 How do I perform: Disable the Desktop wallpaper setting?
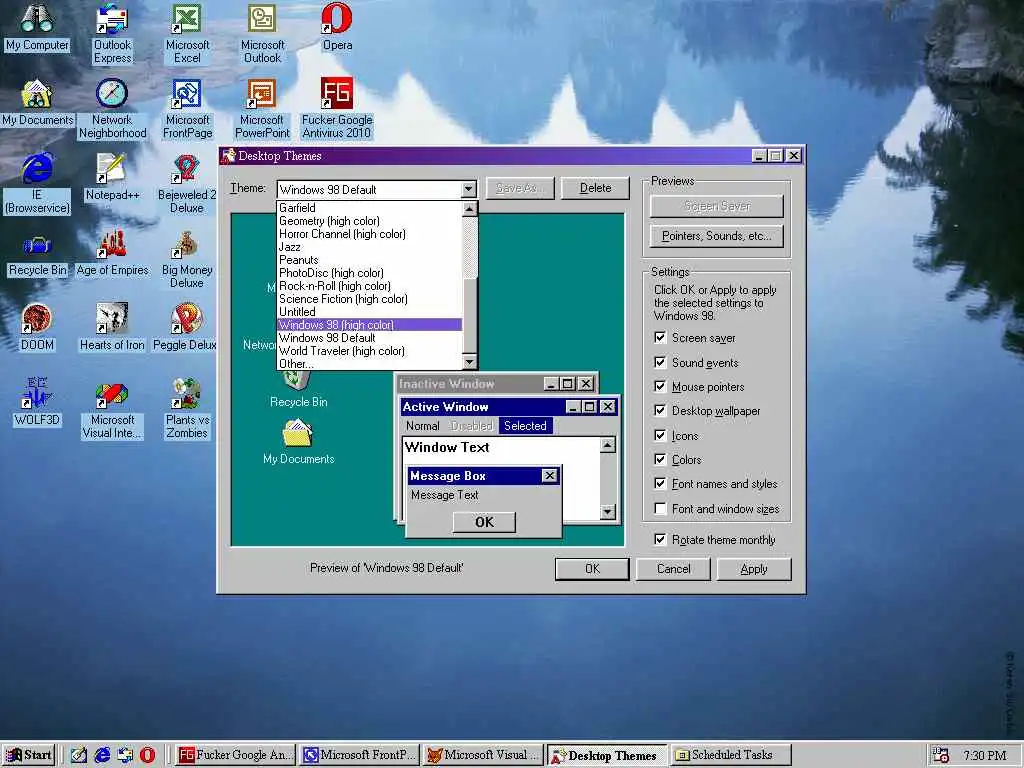click(x=660, y=410)
